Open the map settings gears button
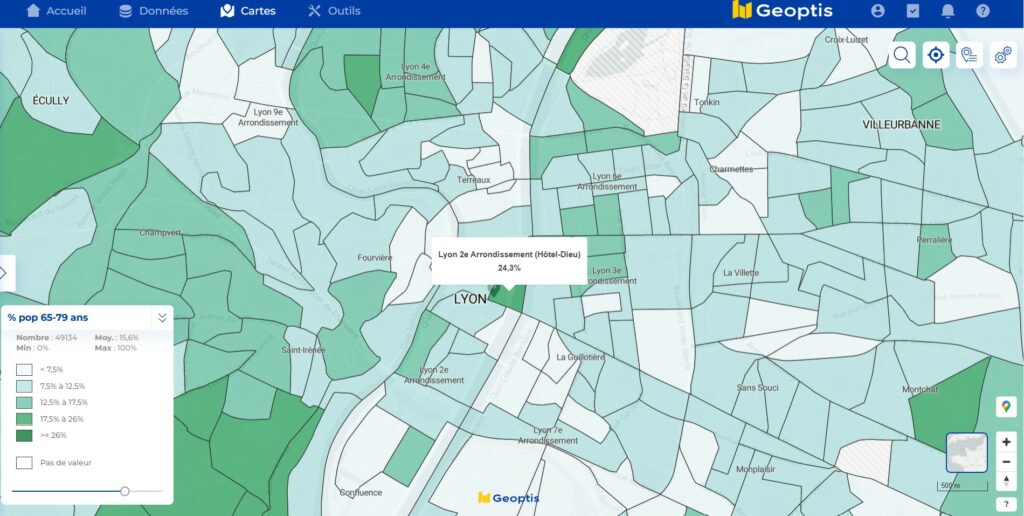The image size is (1024, 516). click(1003, 55)
